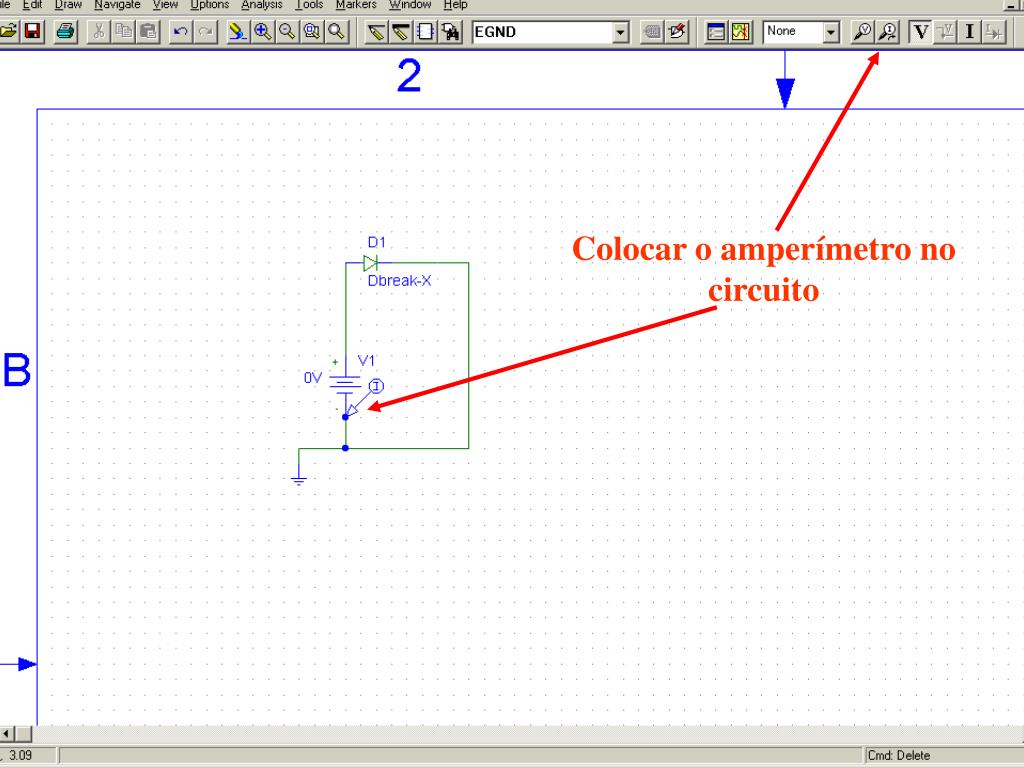
Task: Expand the EGND part list dropdown arrow
Action: pos(620,32)
